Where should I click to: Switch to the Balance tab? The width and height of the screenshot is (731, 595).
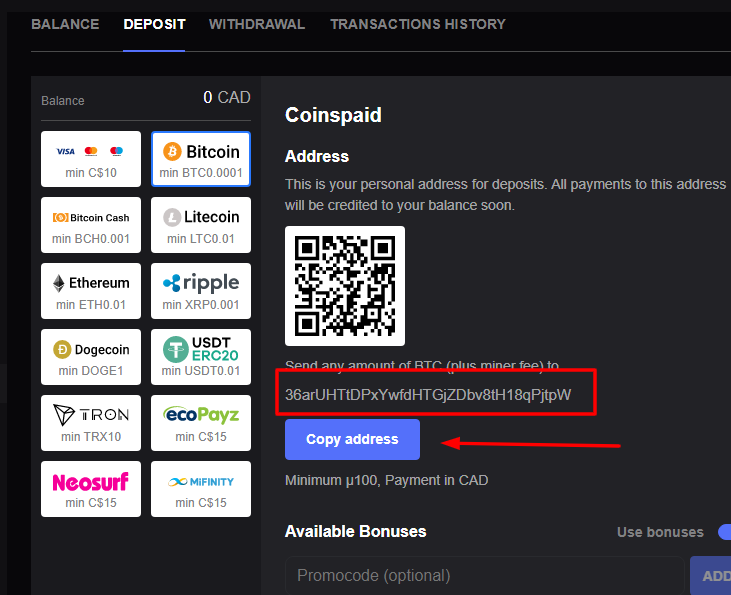(x=65, y=24)
